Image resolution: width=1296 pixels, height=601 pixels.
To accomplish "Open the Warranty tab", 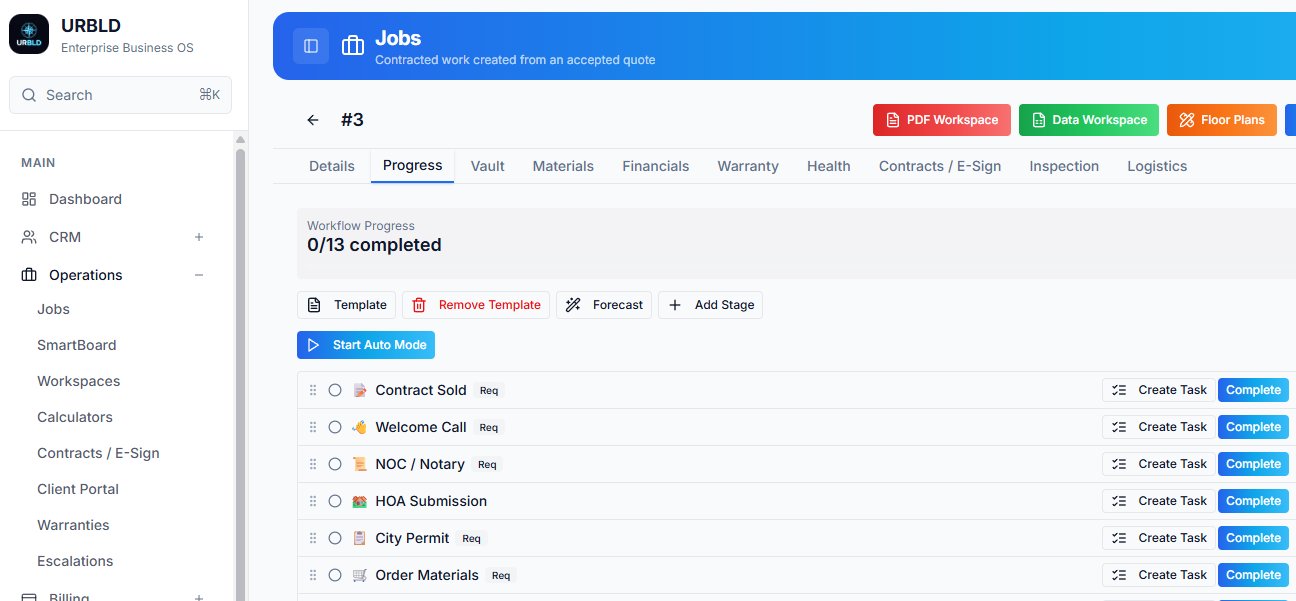I will click(748, 166).
